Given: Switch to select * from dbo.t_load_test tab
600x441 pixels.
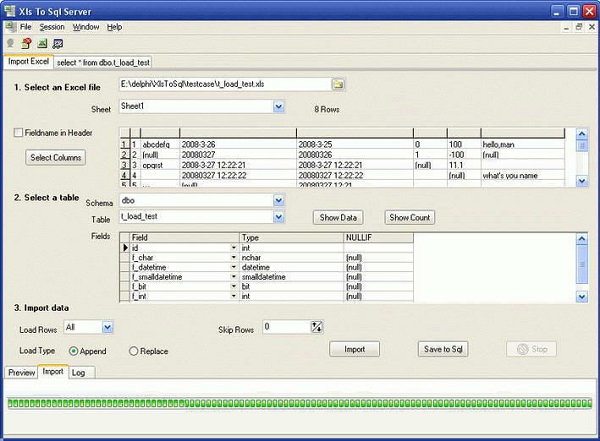Looking at the screenshot, I should point(103,62).
